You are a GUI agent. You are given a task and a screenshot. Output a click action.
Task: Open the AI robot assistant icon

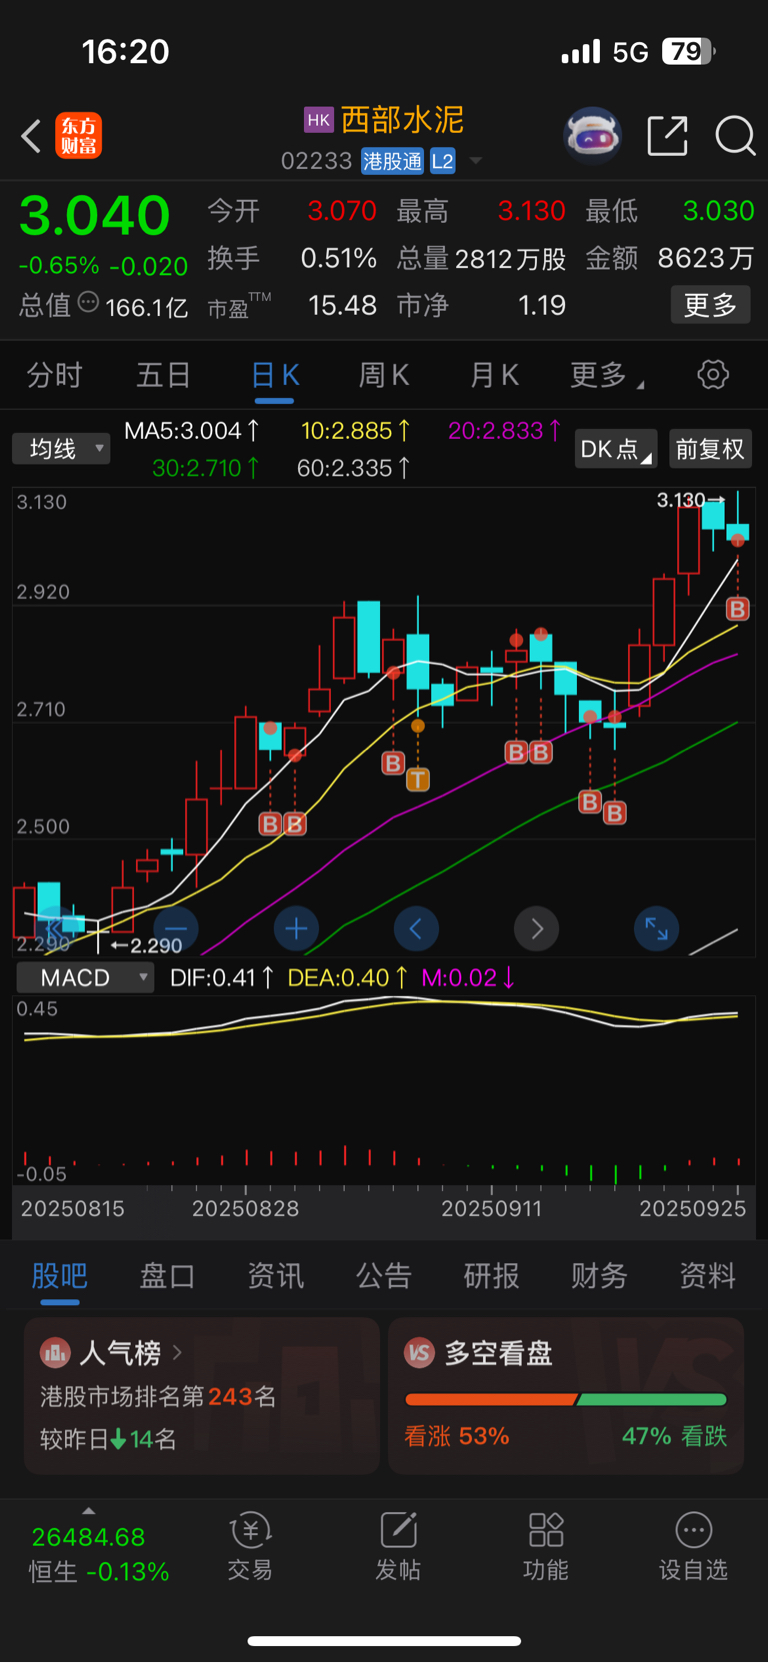tap(592, 135)
